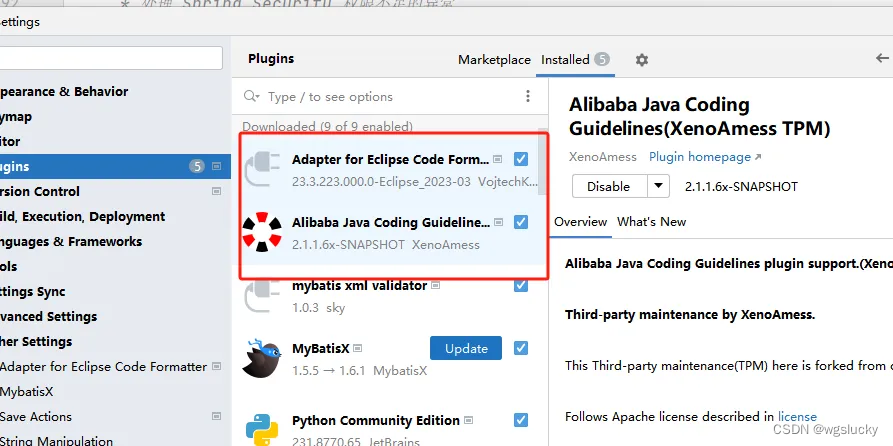Image resolution: width=893 pixels, height=446 pixels.
Task: Click the XenoAmess vendor name in details
Action: [603, 157]
